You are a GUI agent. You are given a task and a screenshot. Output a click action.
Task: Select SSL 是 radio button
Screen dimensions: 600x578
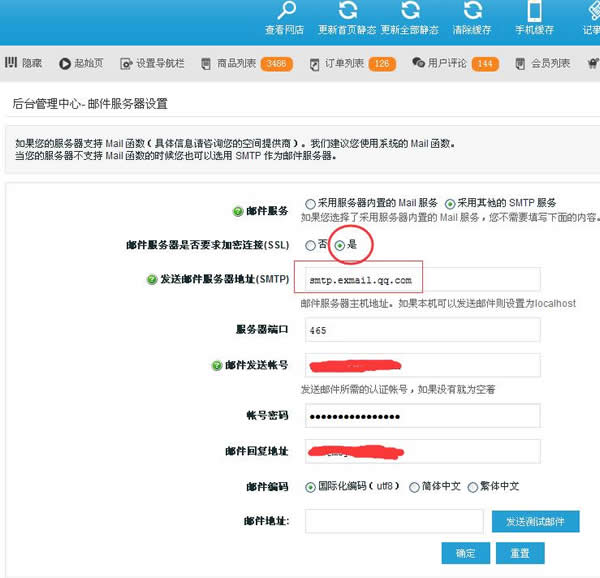[x=339, y=245]
